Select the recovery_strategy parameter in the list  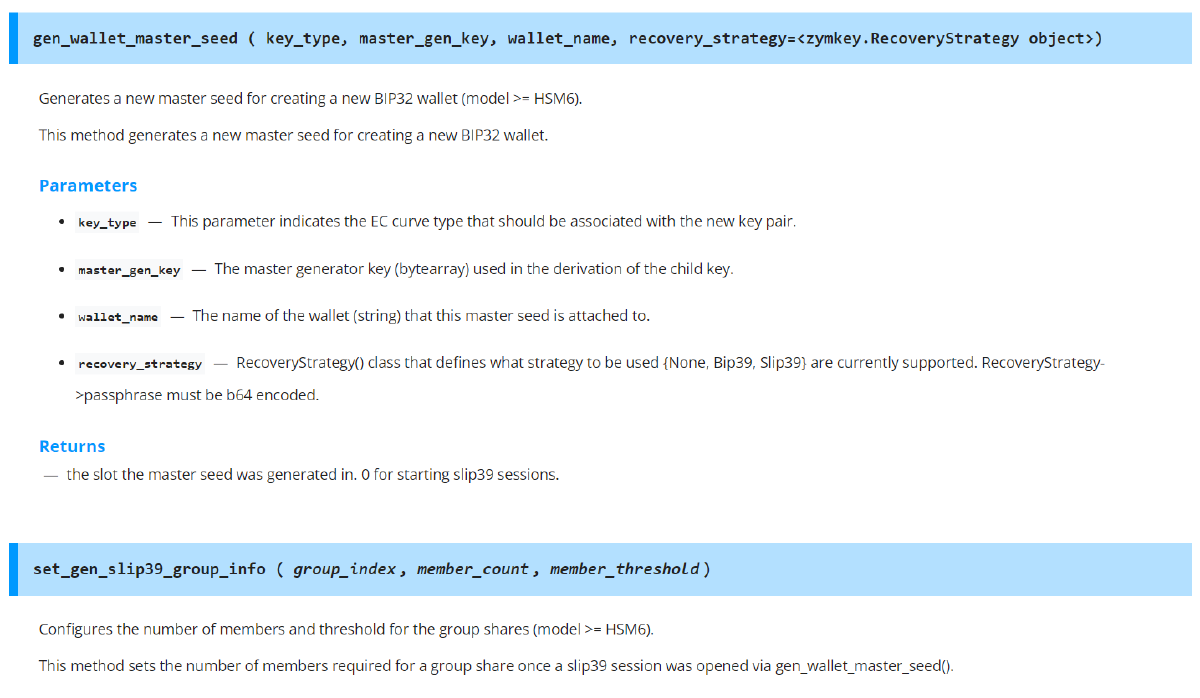pyautogui.click(x=140, y=364)
